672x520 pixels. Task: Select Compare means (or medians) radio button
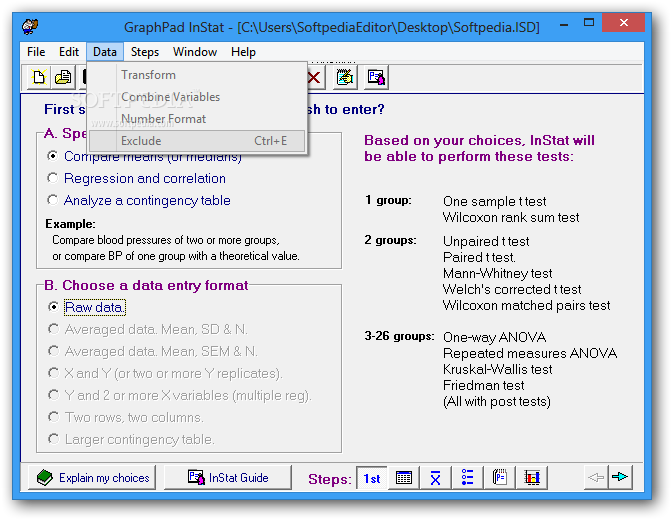pos(53,156)
